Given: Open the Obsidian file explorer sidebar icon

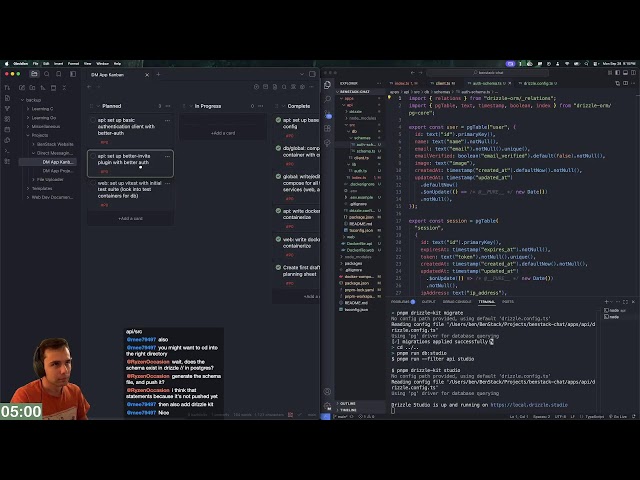Looking at the screenshot, I should coord(34,74).
